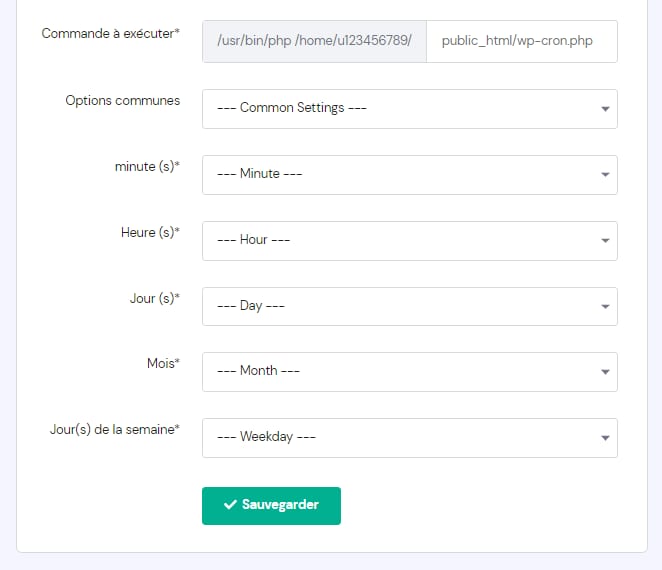The width and height of the screenshot is (662, 570).
Task: Click the caret arrow of Common Settings
Action: (x=606, y=109)
